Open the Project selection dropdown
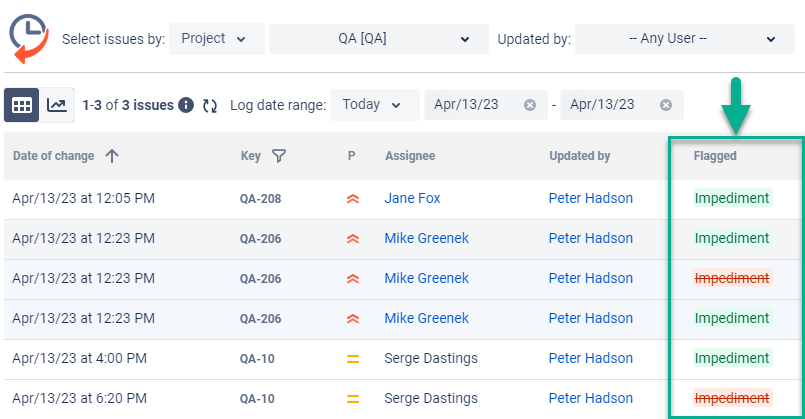This screenshot has width=805, height=419. (x=217, y=39)
